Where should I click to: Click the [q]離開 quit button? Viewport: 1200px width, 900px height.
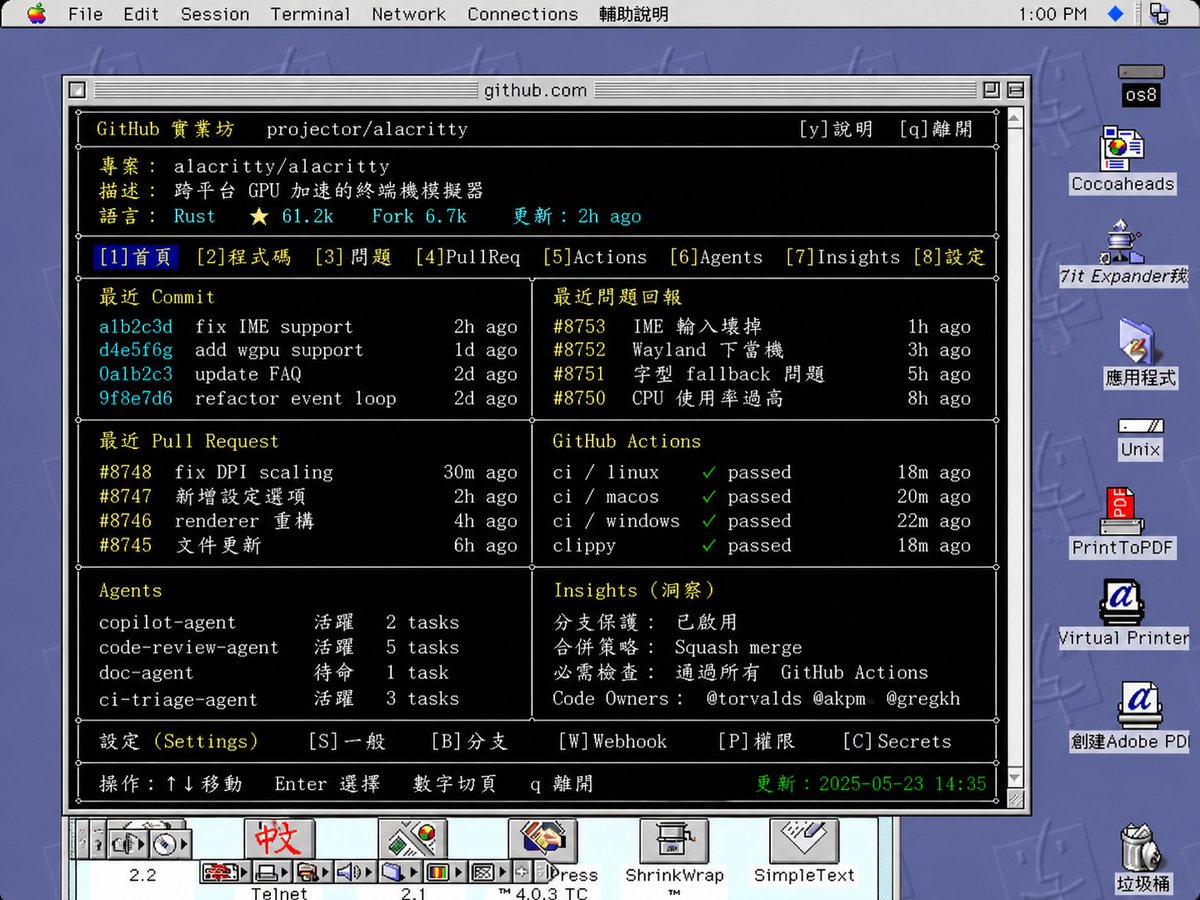click(x=935, y=129)
